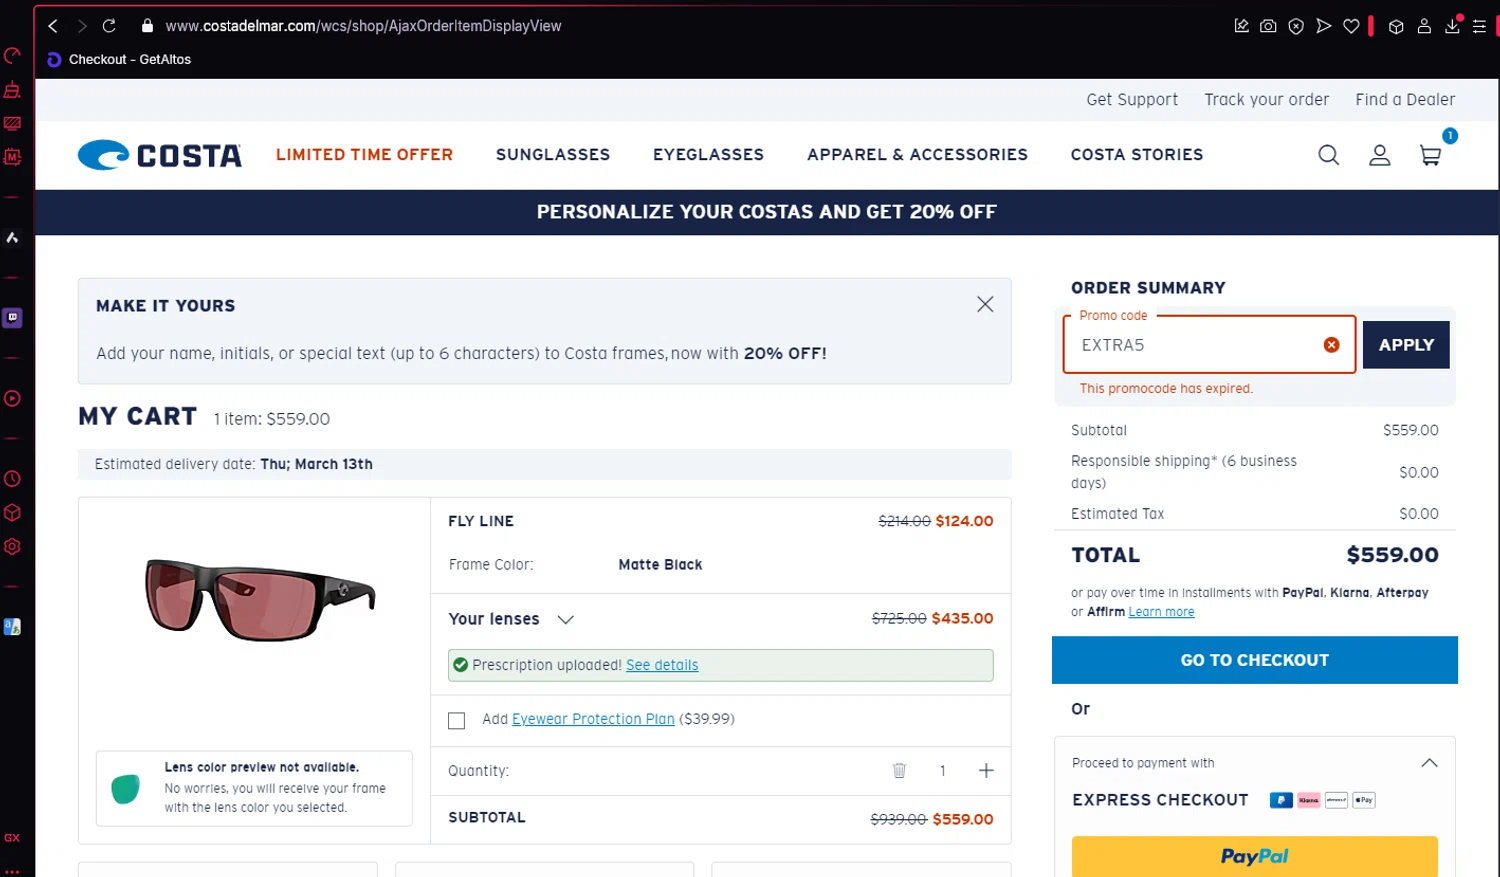This screenshot has width=1500, height=877.
Task: Click the installments Learn more link
Action: click(1161, 612)
